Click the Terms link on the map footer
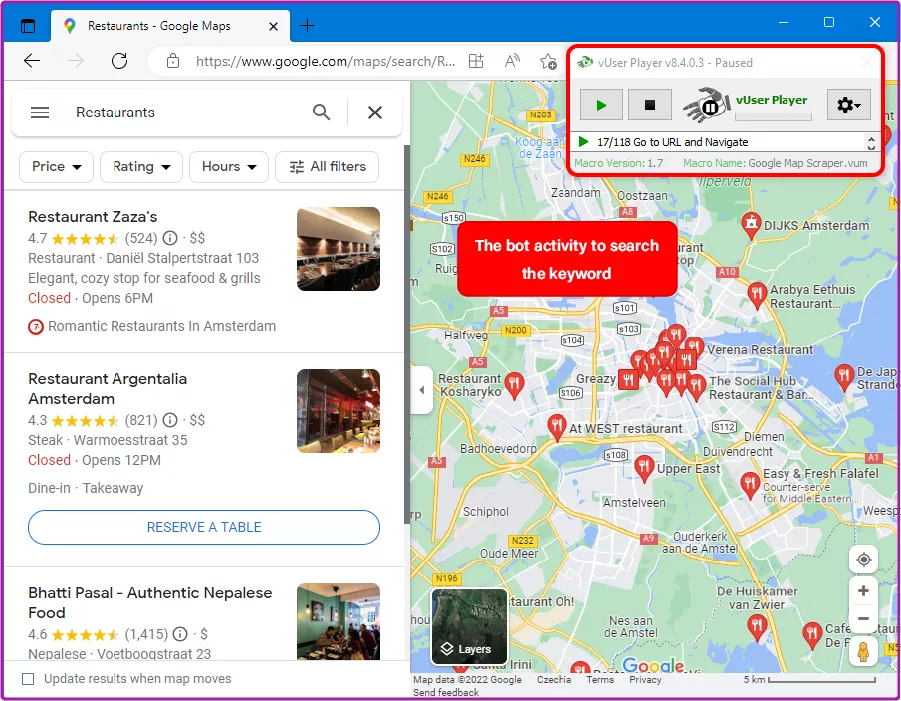Viewport: 901px width, 701px height. (600, 680)
